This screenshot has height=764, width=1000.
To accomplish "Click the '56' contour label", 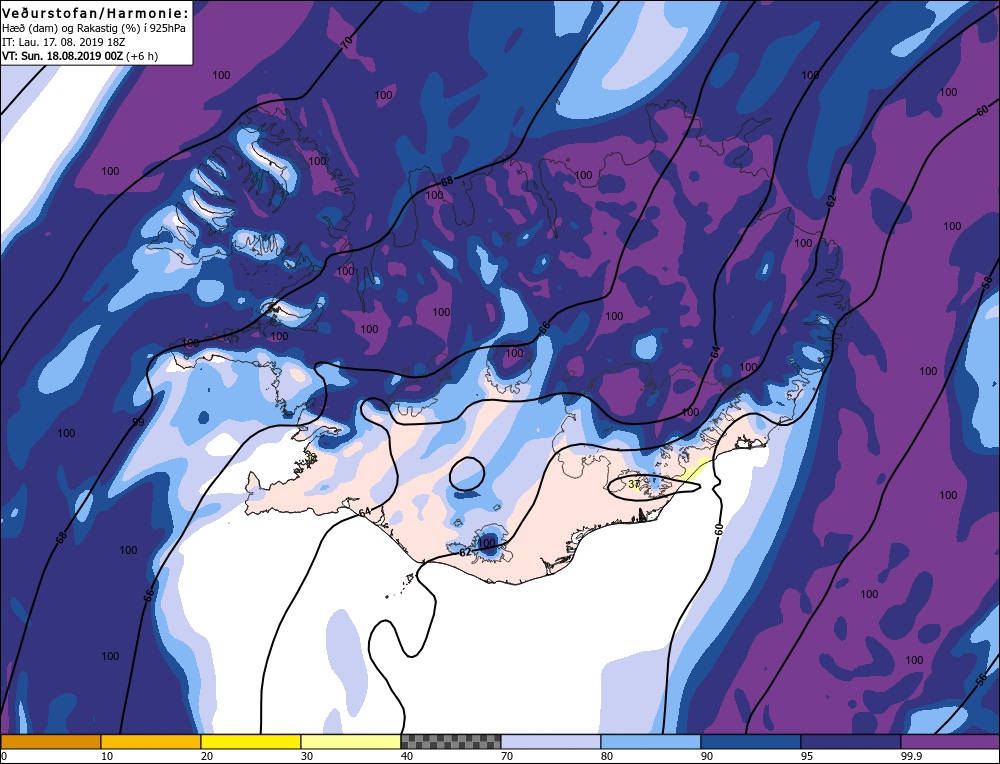I will click(x=982, y=680).
